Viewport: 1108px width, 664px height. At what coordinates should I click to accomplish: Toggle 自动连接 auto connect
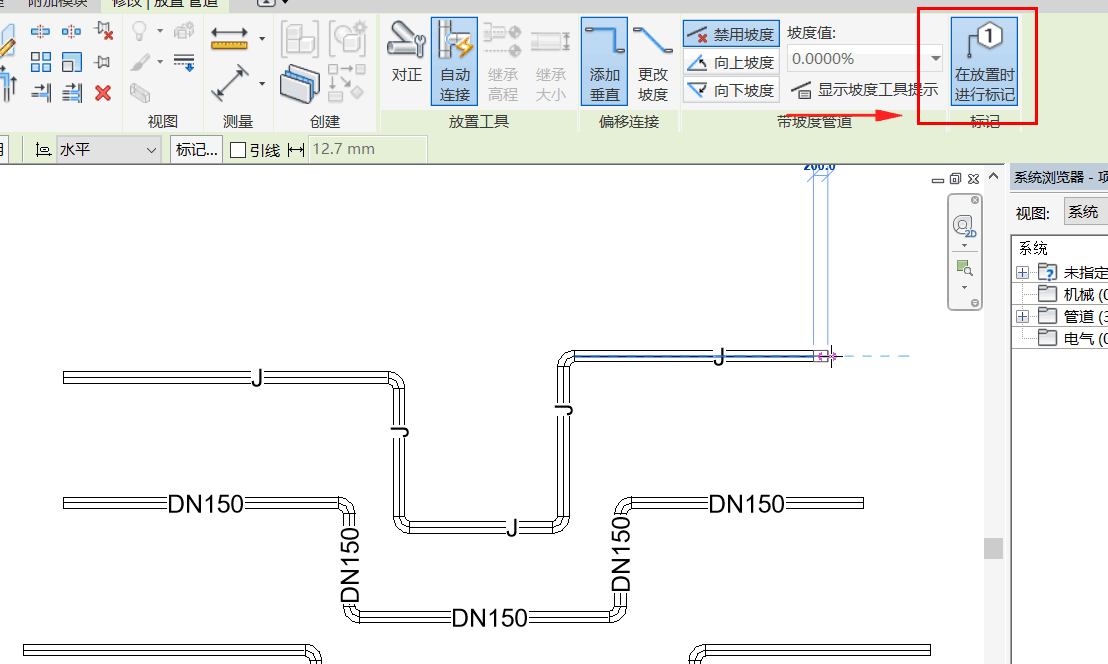click(x=454, y=61)
